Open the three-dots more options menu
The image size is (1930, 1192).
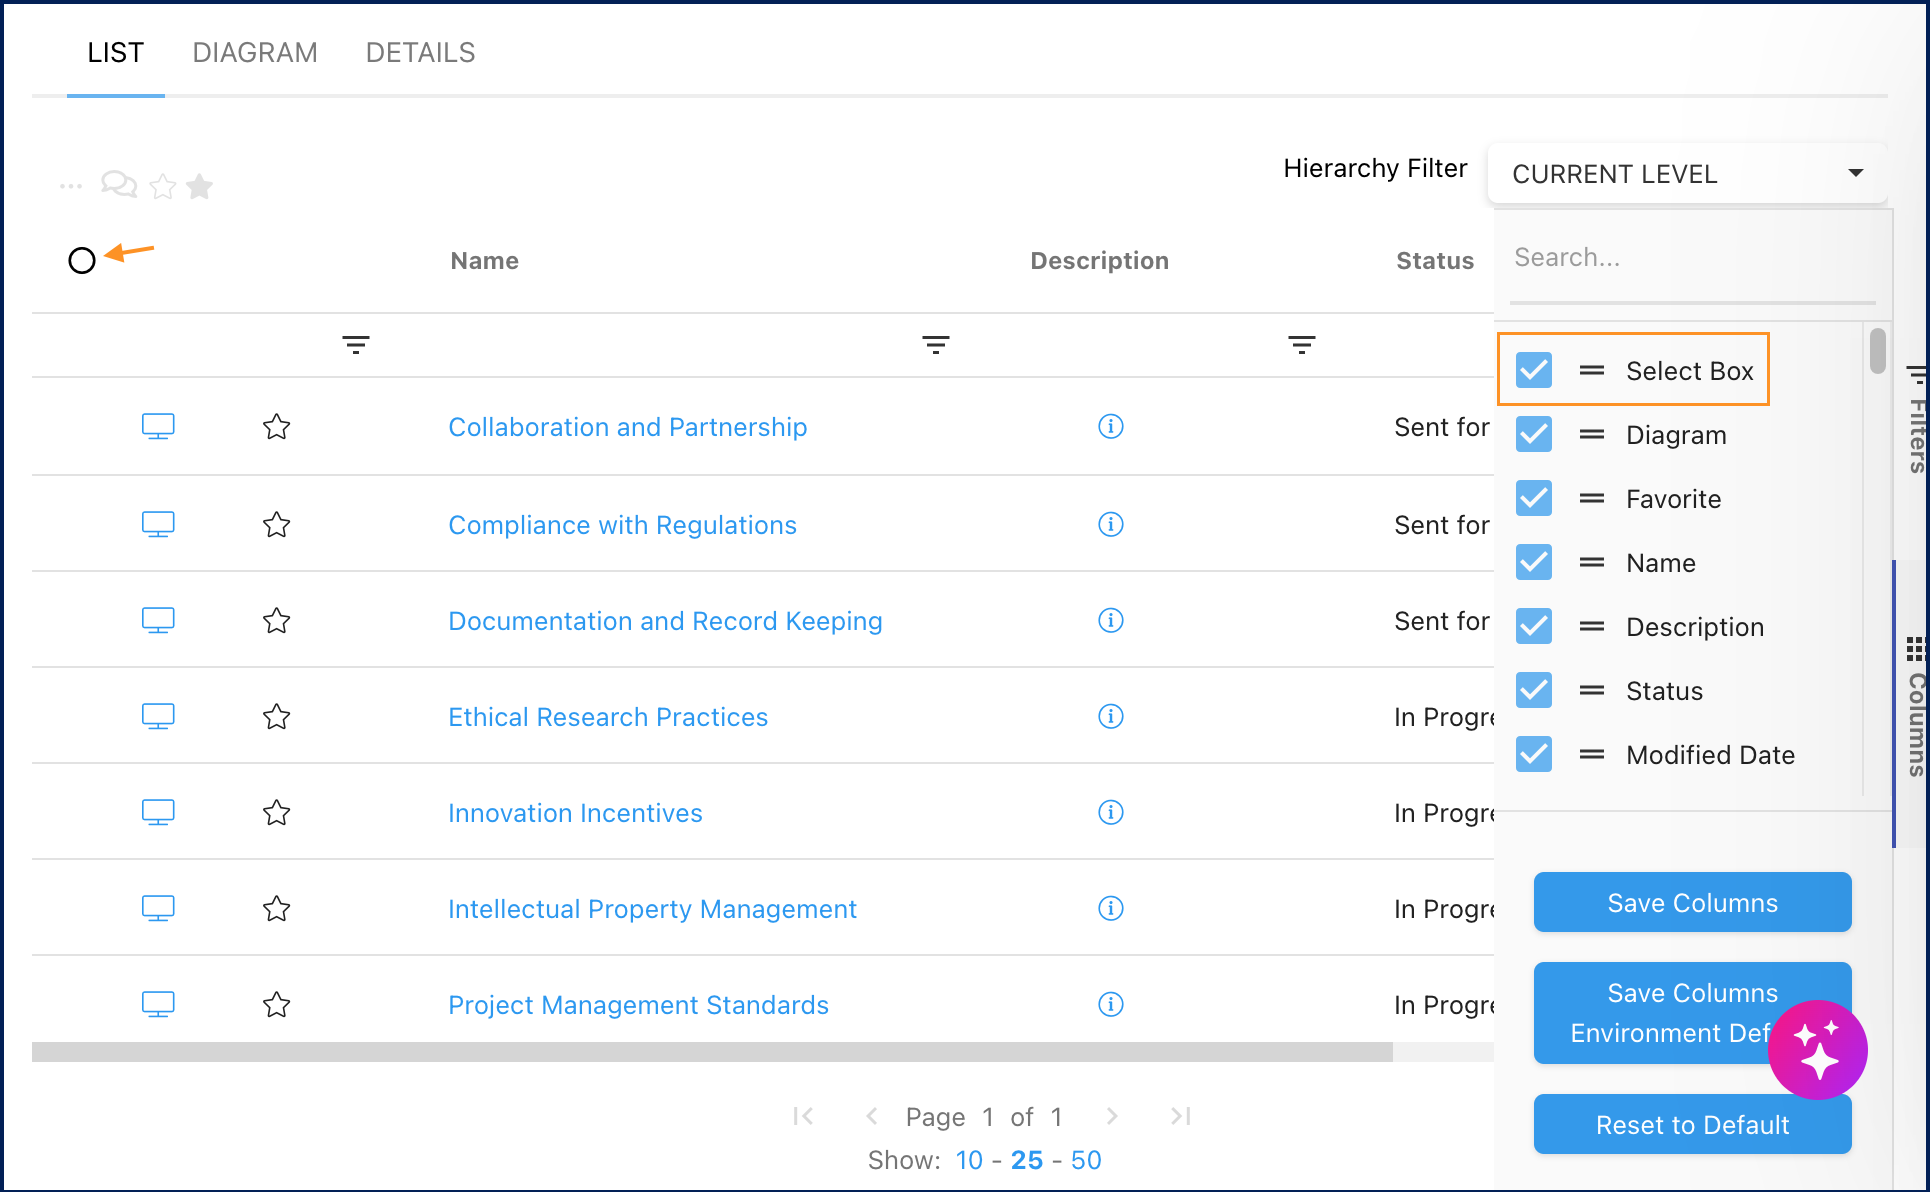click(71, 186)
